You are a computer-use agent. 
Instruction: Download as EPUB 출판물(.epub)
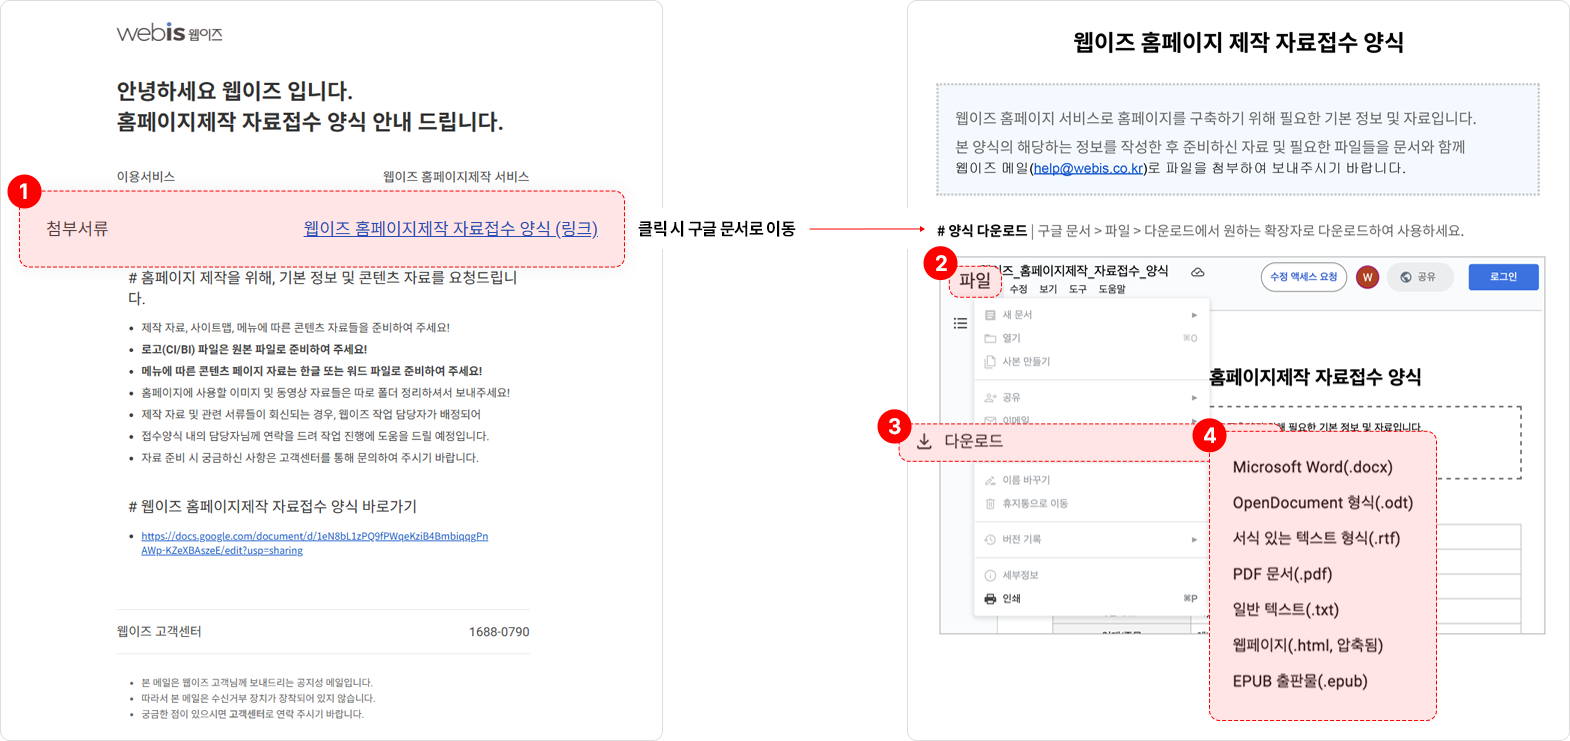1299,681
